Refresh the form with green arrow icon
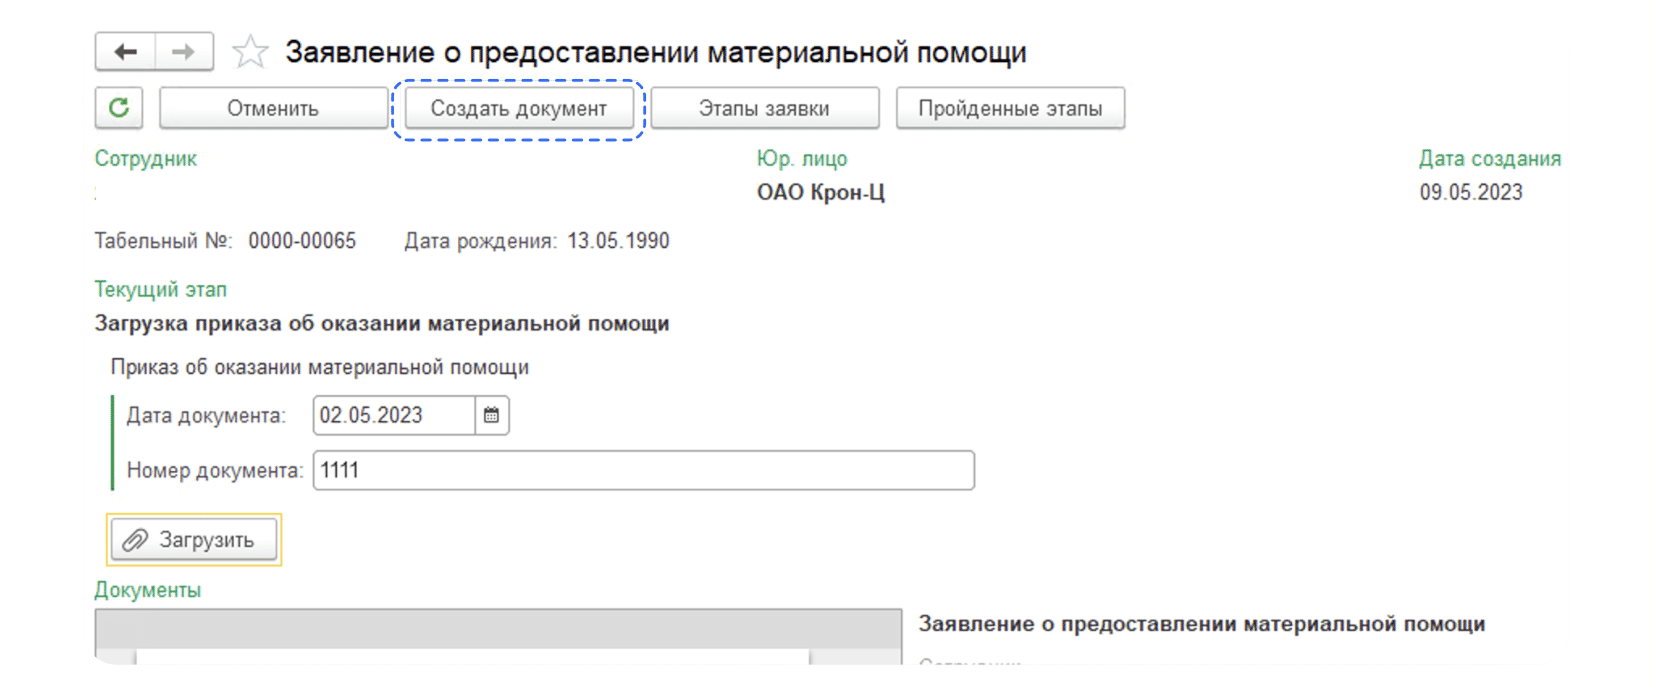1653x692 pixels. tap(119, 108)
